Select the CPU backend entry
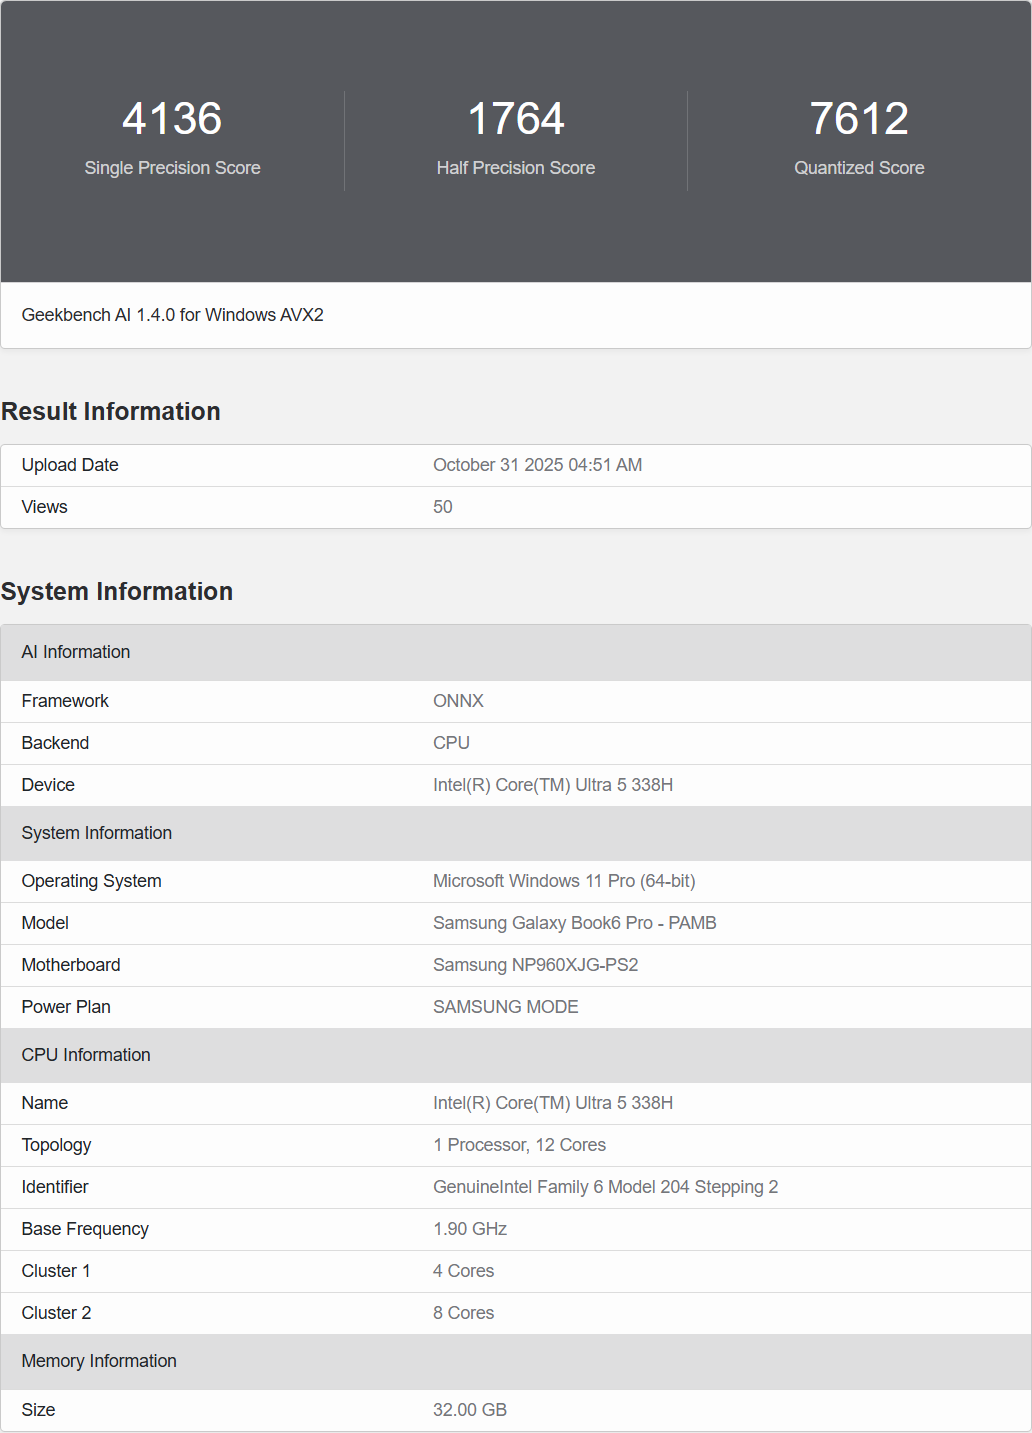Image resolution: width=1032 pixels, height=1433 pixels. pyautogui.click(x=452, y=743)
